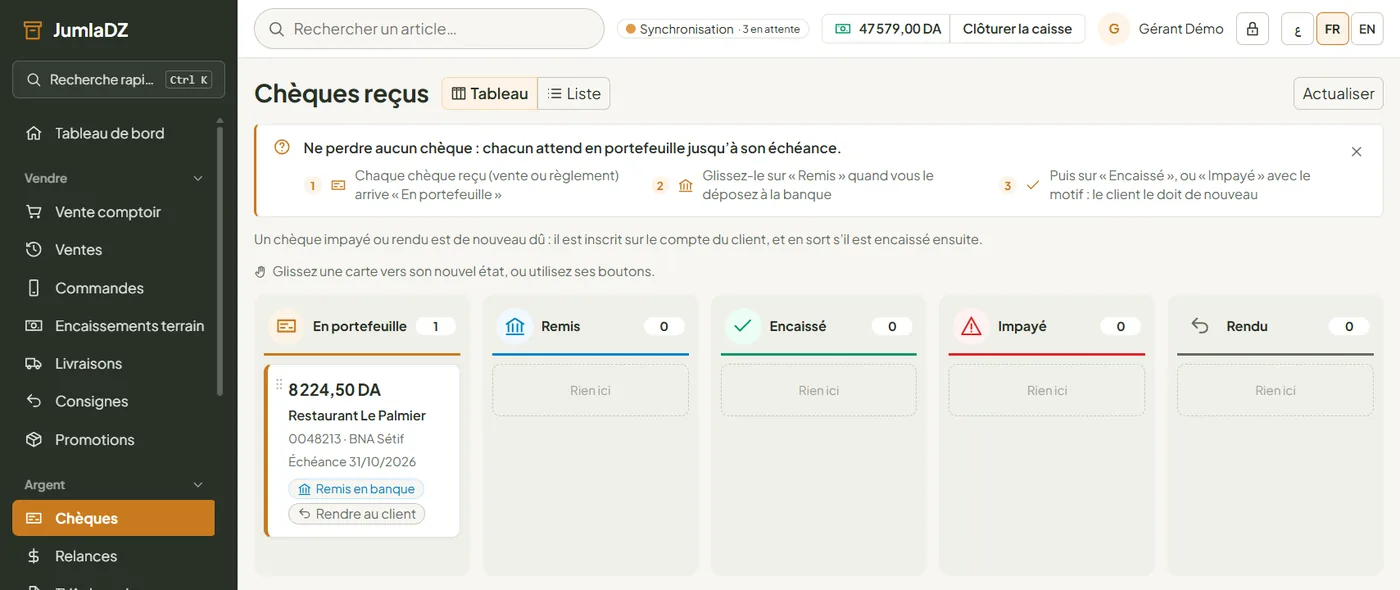Switch to Tableau view
This screenshot has width=1400, height=590.
point(490,93)
